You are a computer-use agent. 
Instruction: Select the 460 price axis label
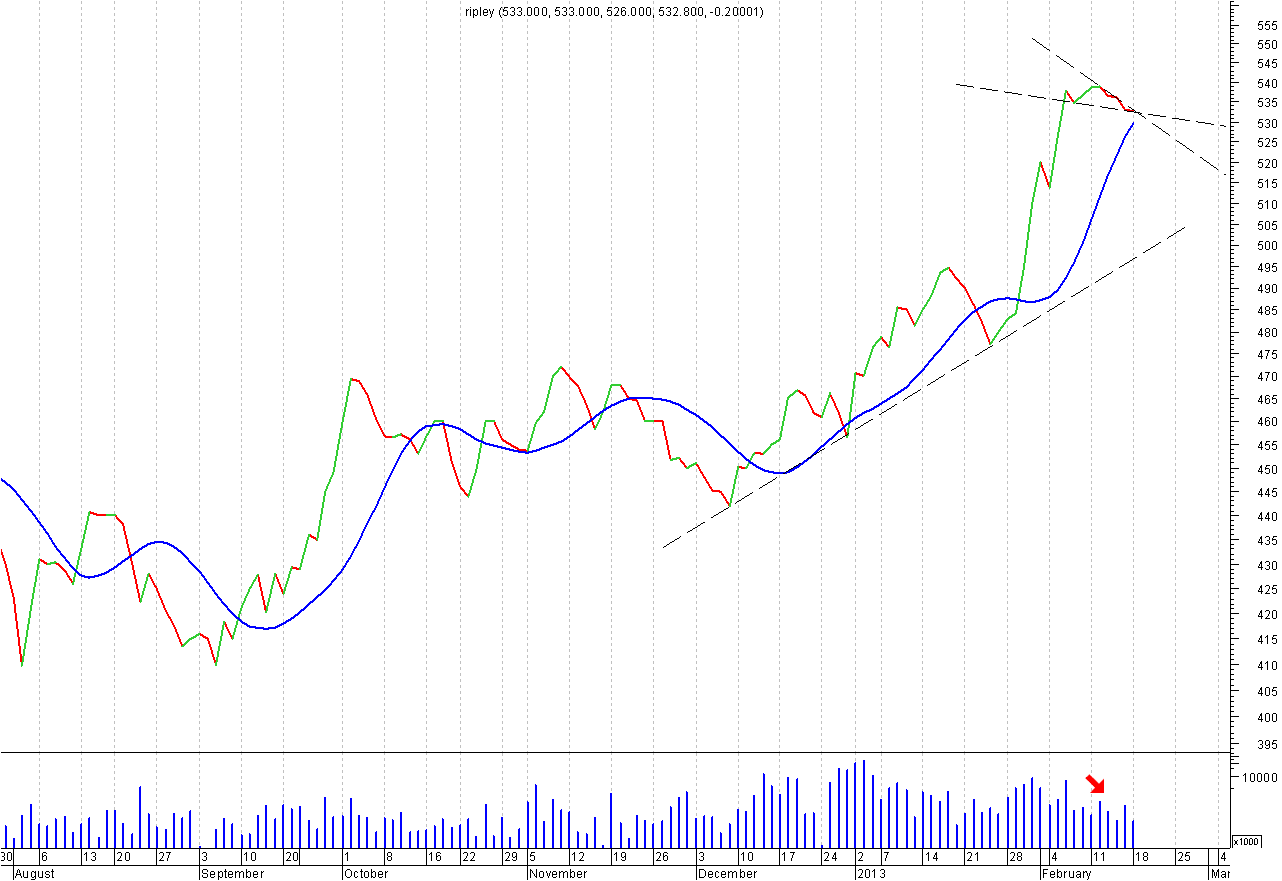(1266, 422)
